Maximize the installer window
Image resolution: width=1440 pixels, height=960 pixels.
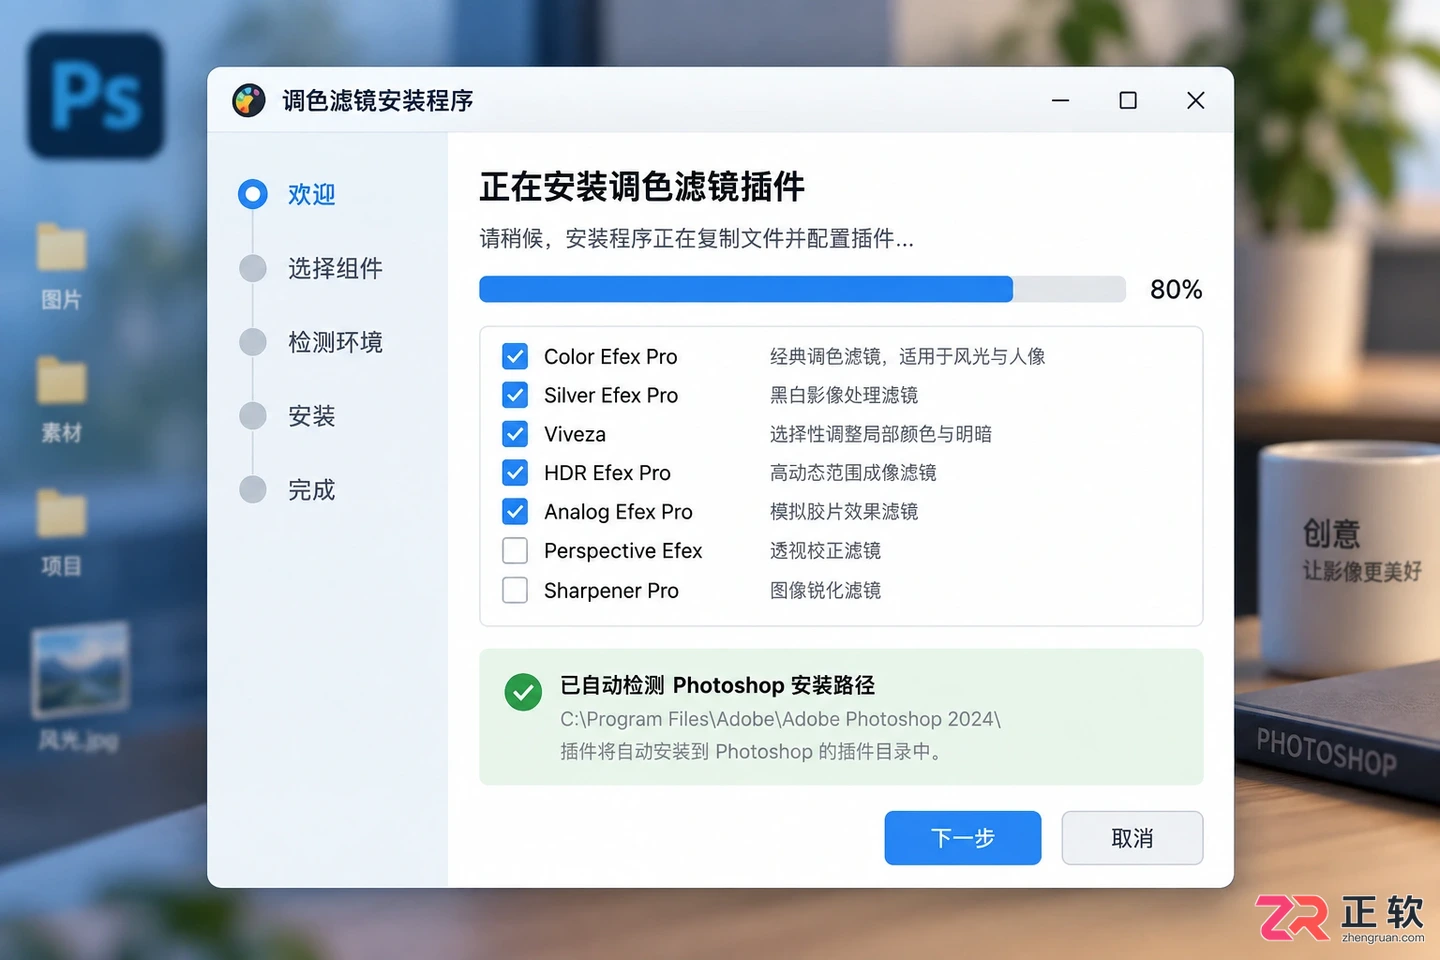click(x=1128, y=100)
